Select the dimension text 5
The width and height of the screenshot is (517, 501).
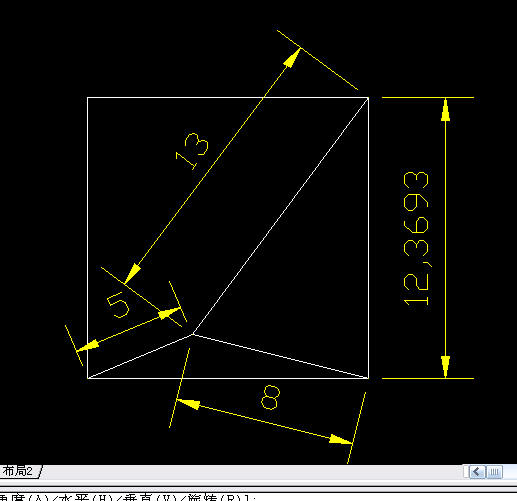point(118,305)
